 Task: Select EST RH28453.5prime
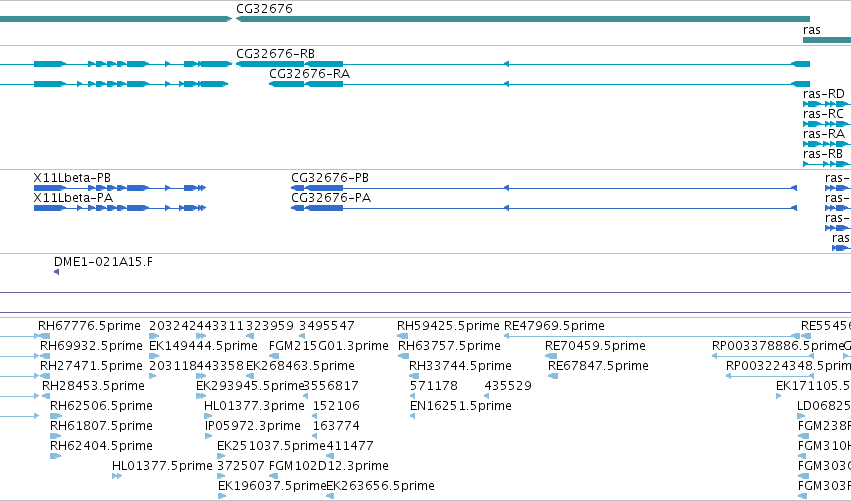click(93, 386)
